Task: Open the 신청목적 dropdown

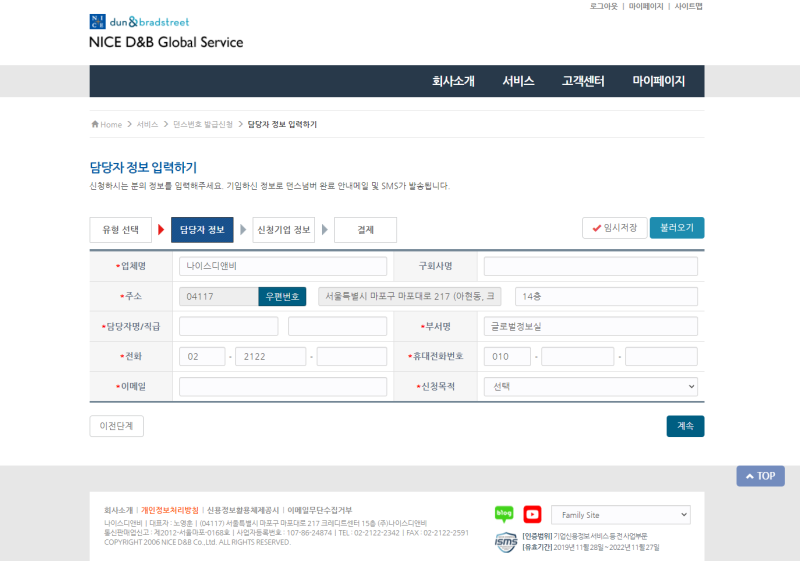Action: 590,387
